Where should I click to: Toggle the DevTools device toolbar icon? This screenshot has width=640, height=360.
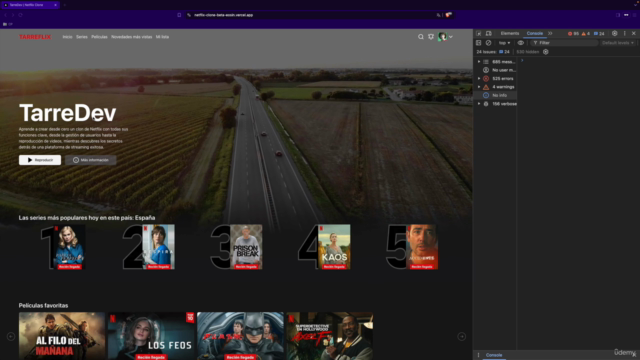click(x=489, y=33)
